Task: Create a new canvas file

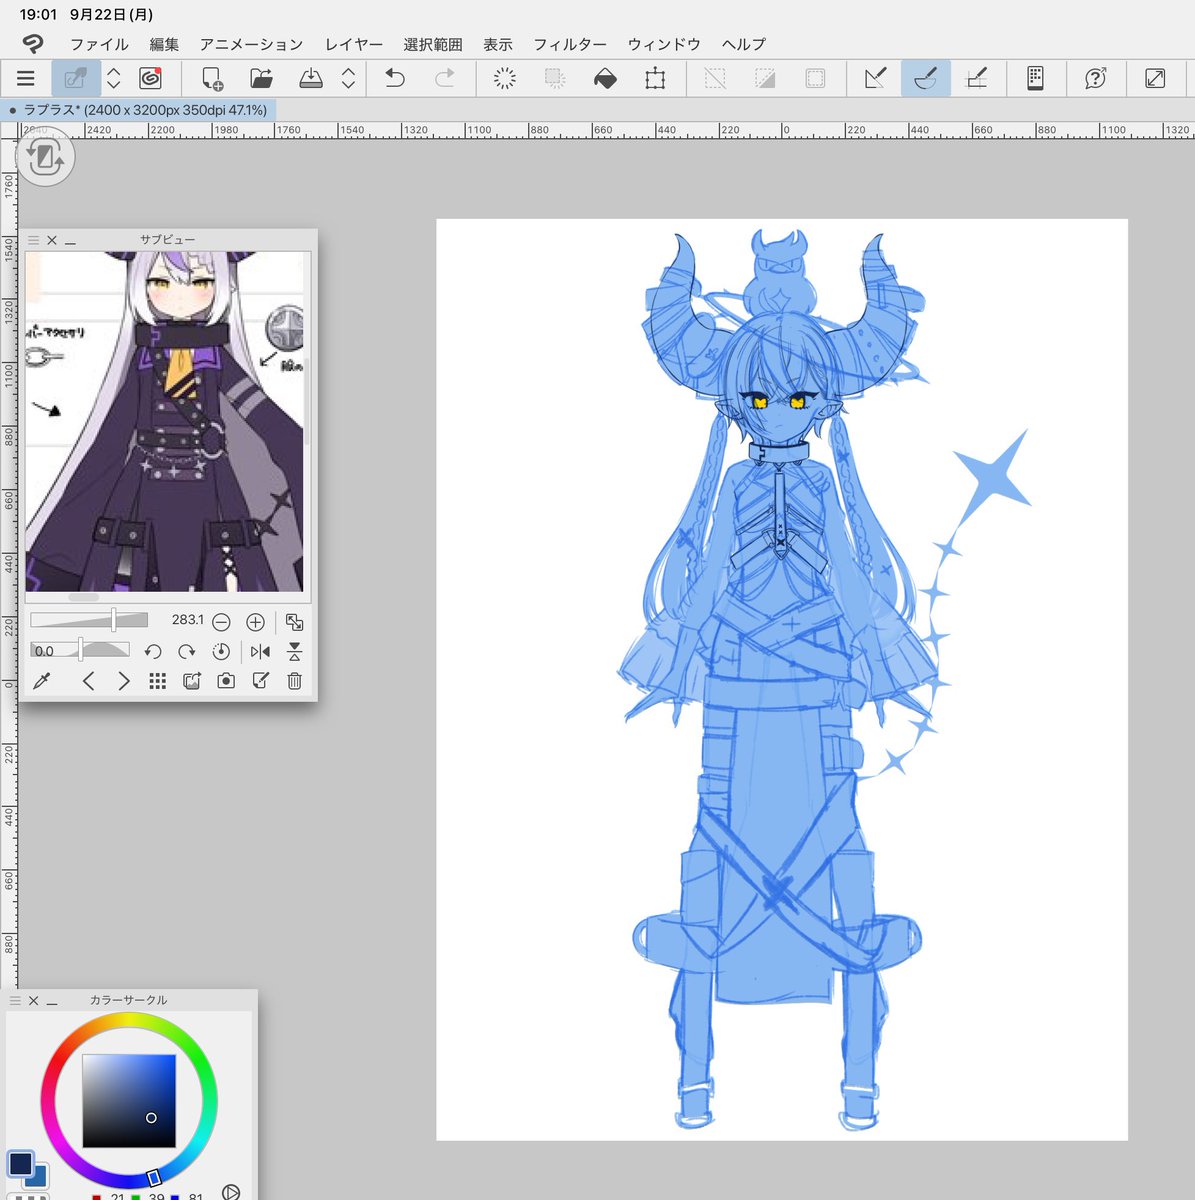Action: 211,78
